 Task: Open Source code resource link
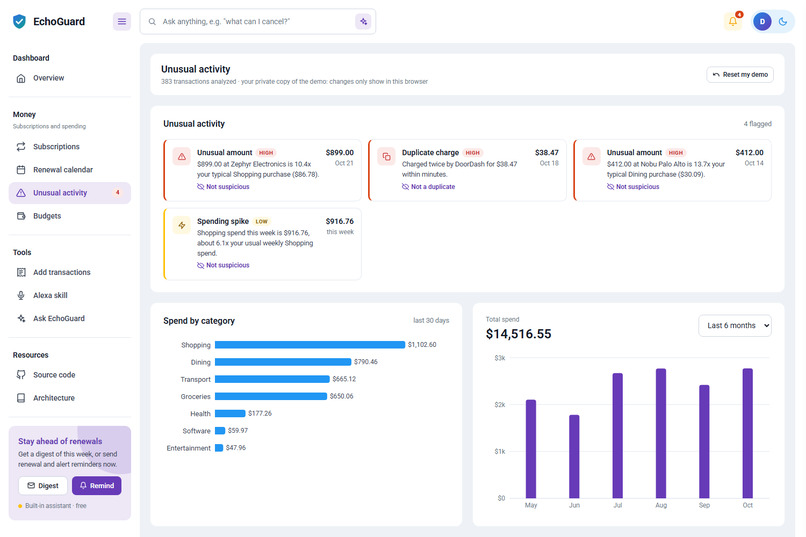[70, 375]
